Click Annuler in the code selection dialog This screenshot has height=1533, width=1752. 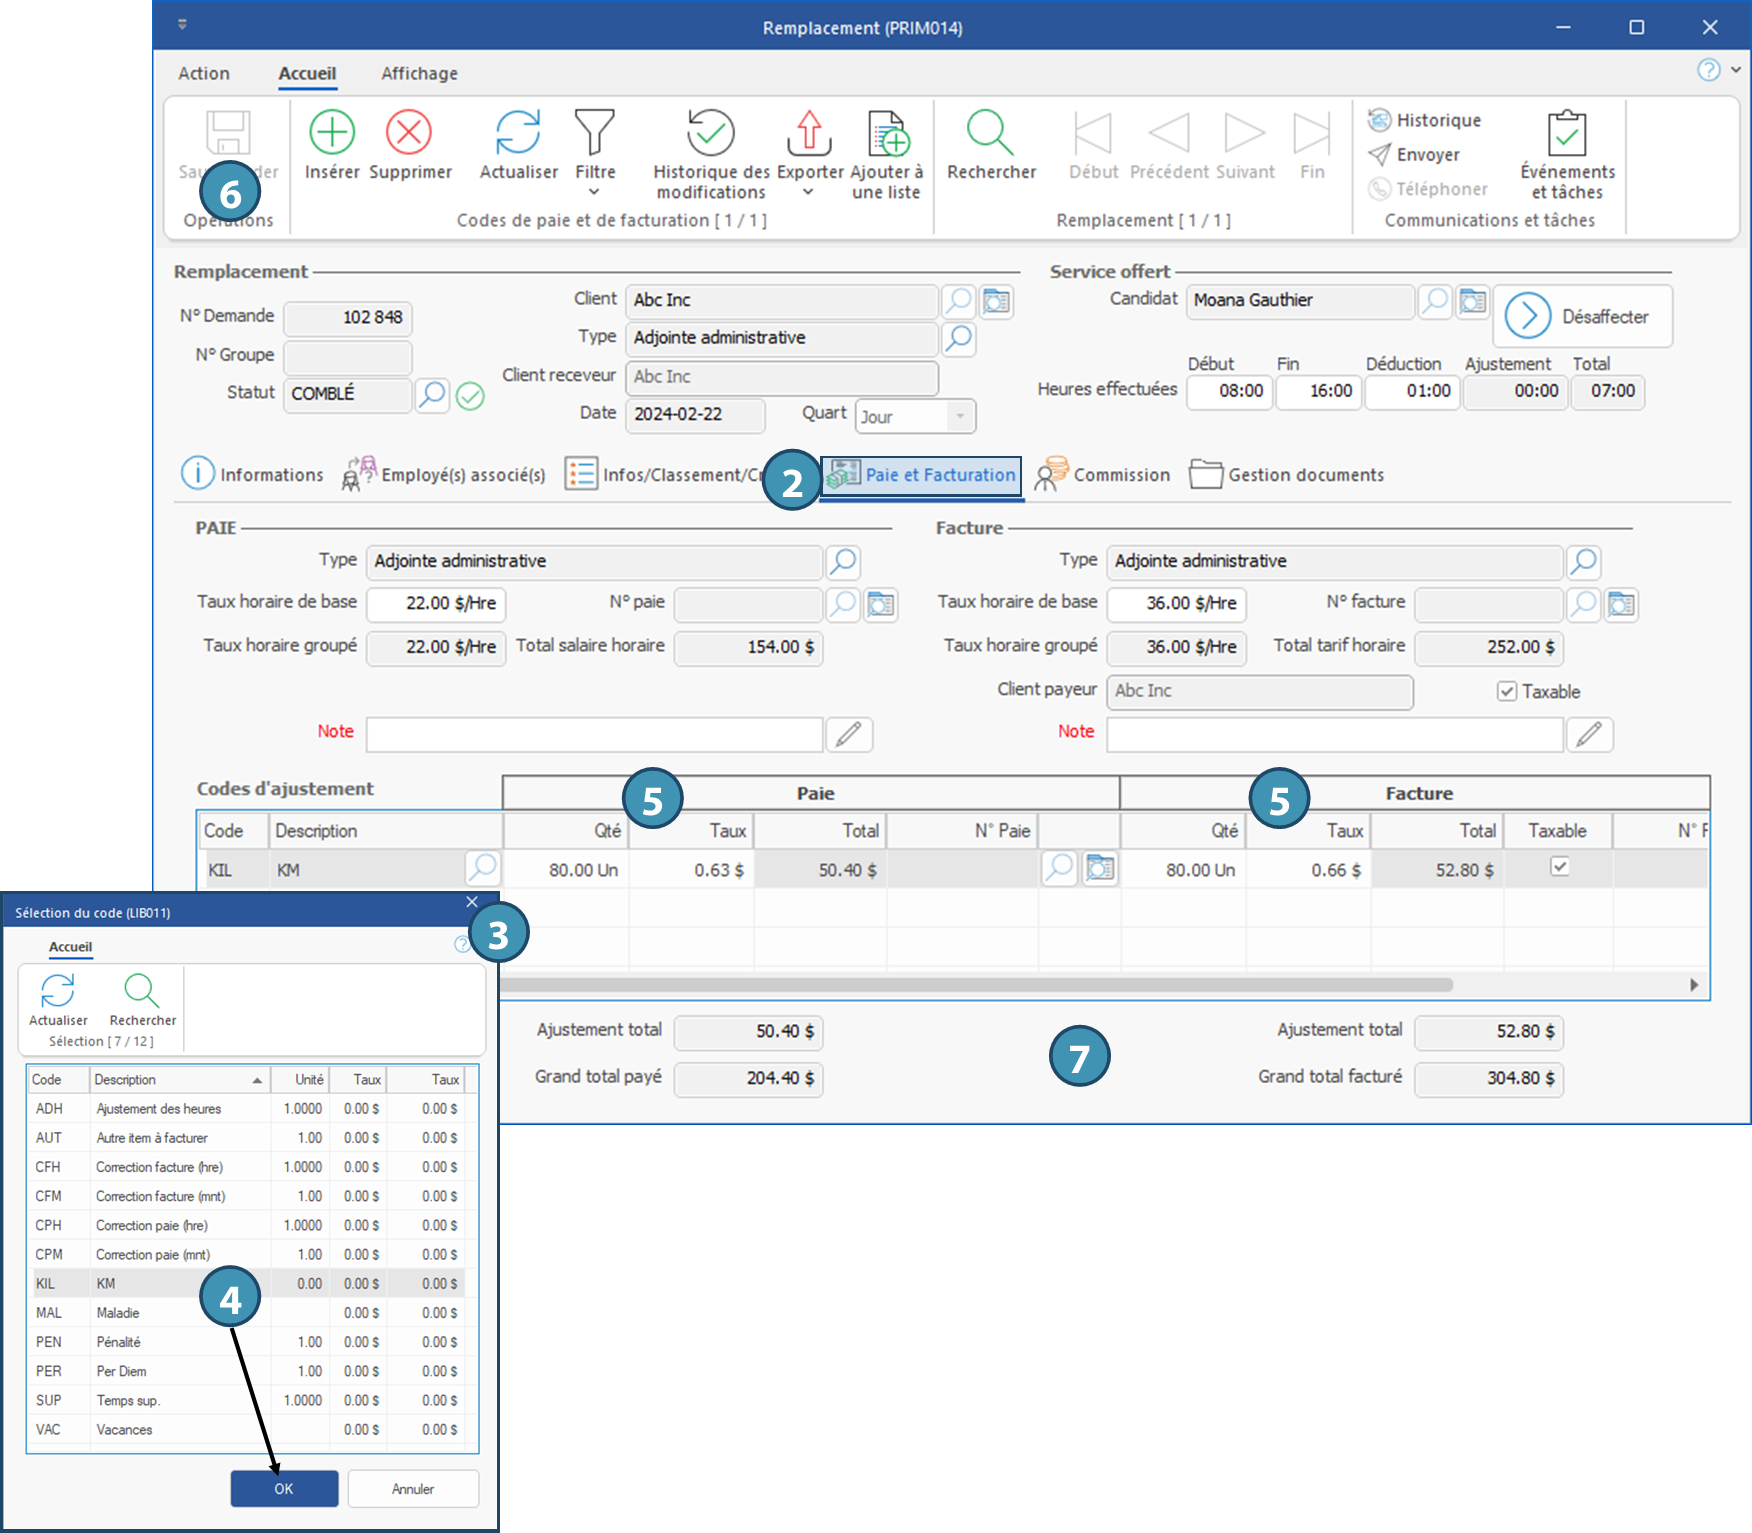pyautogui.click(x=413, y=1489)
